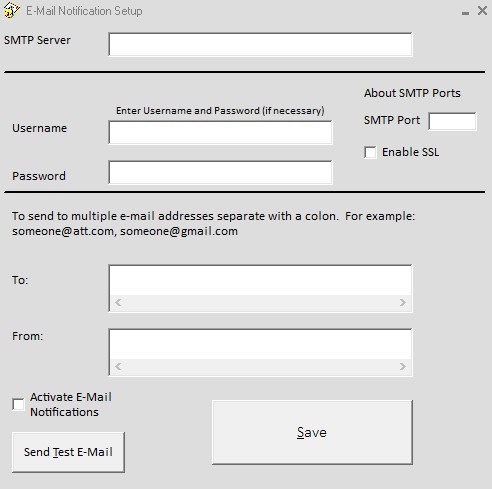
Task: Focus the To: address text area
Action: [260, 280]
